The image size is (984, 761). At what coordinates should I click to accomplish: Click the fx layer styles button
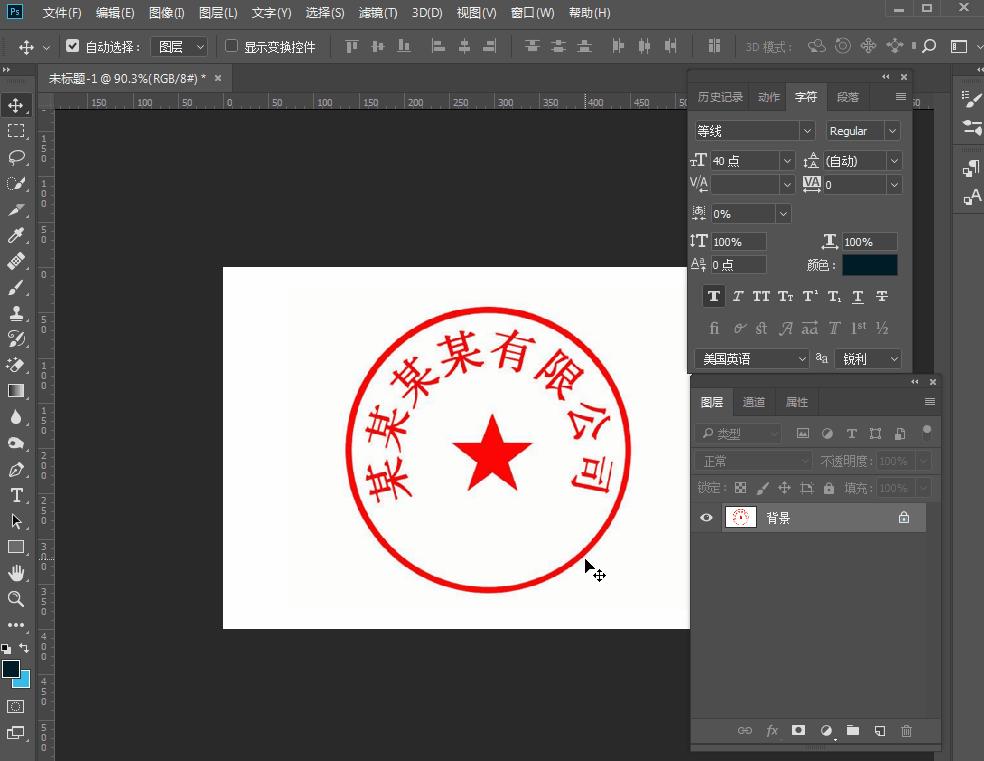point(771,731)
